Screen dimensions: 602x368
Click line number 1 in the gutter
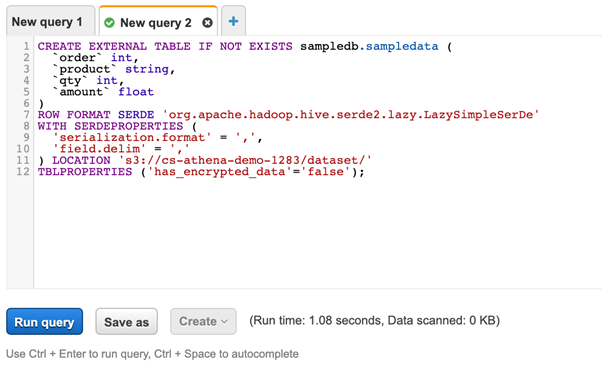click(x=26, y=46)
